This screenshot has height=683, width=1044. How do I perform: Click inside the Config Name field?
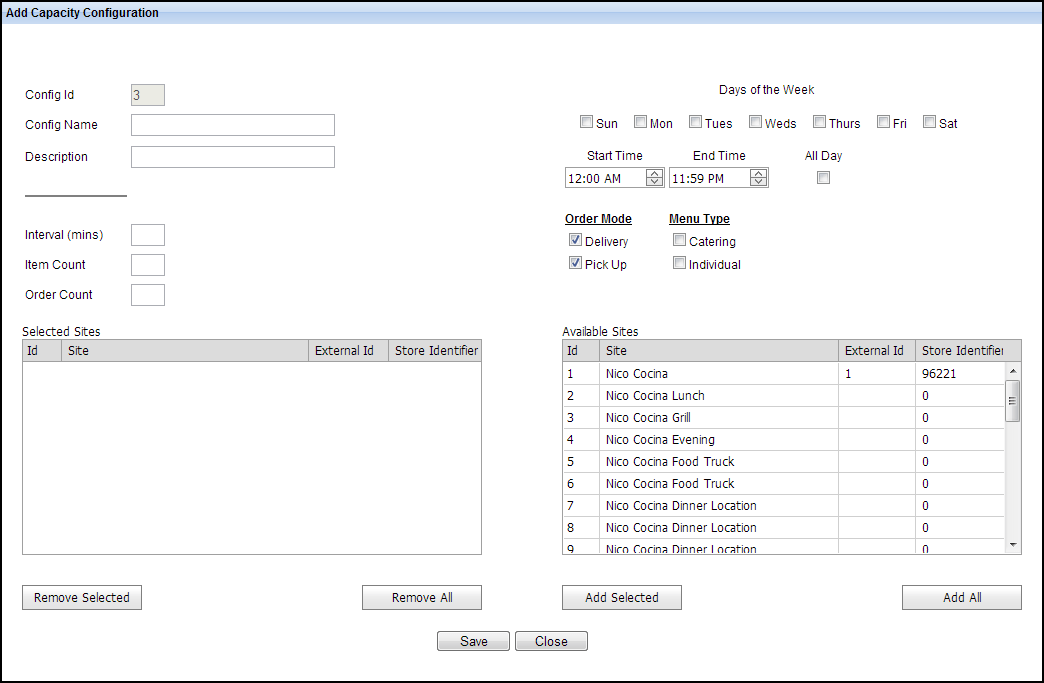(x=232, y=125)
